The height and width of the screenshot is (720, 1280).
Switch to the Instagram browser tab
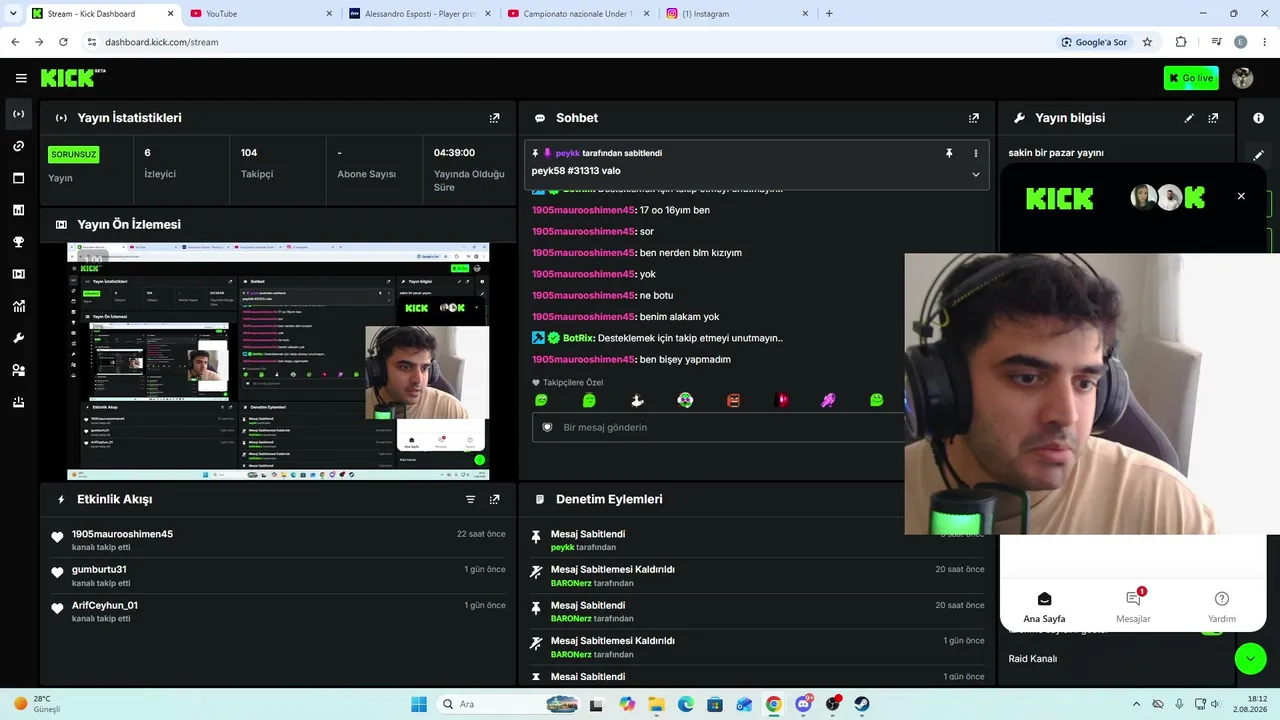(x=738, y=14)
